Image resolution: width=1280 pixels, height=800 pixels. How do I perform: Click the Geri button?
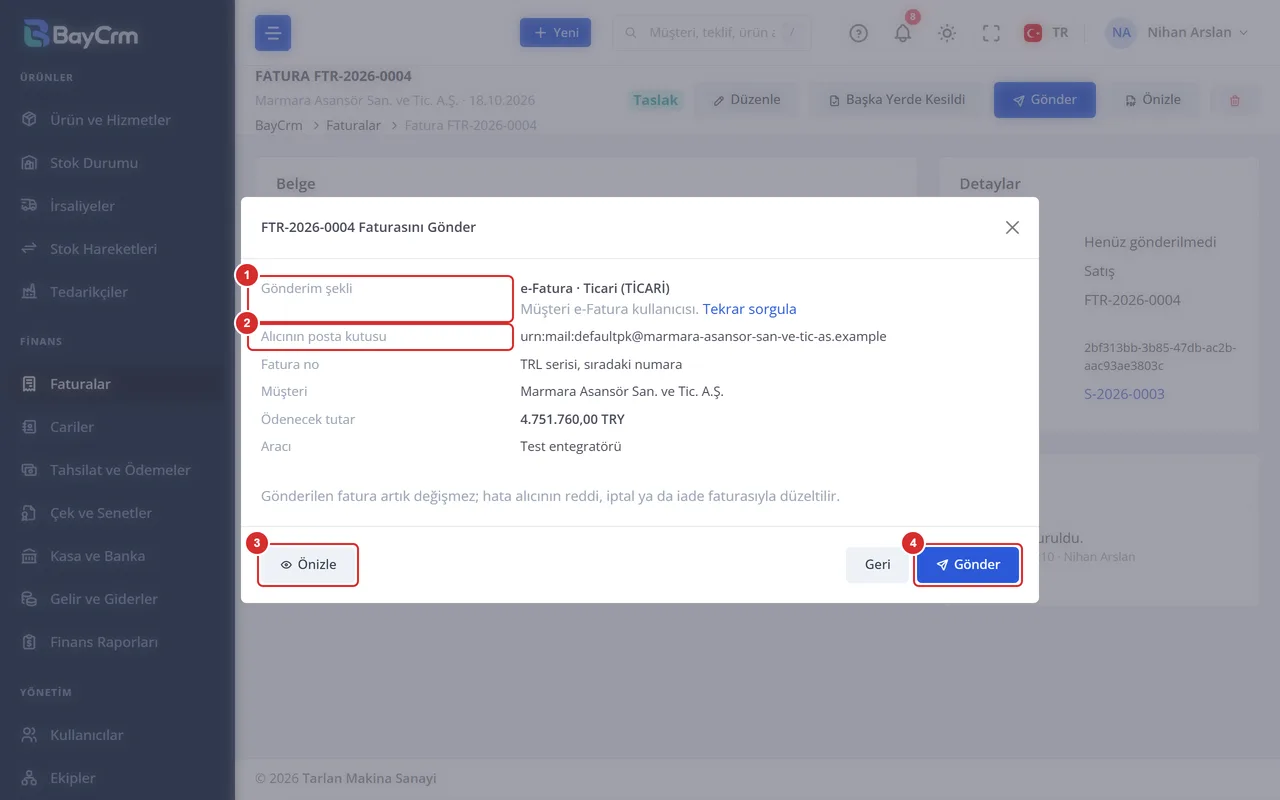[x=877, y=565]
